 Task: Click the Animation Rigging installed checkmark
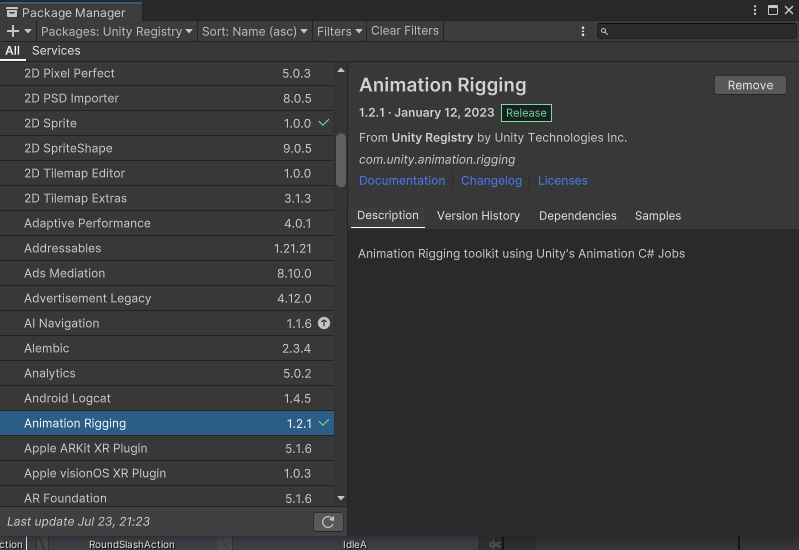[x=324, y=423]
